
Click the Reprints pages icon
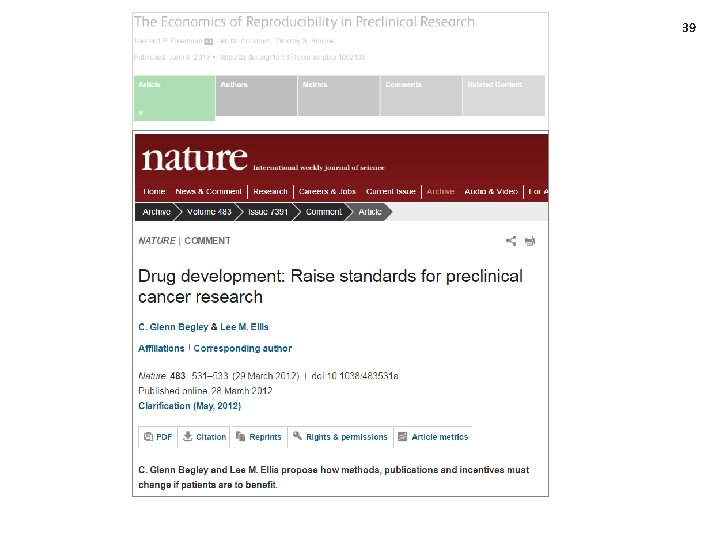pyautogui.click(x=241, y=436)
